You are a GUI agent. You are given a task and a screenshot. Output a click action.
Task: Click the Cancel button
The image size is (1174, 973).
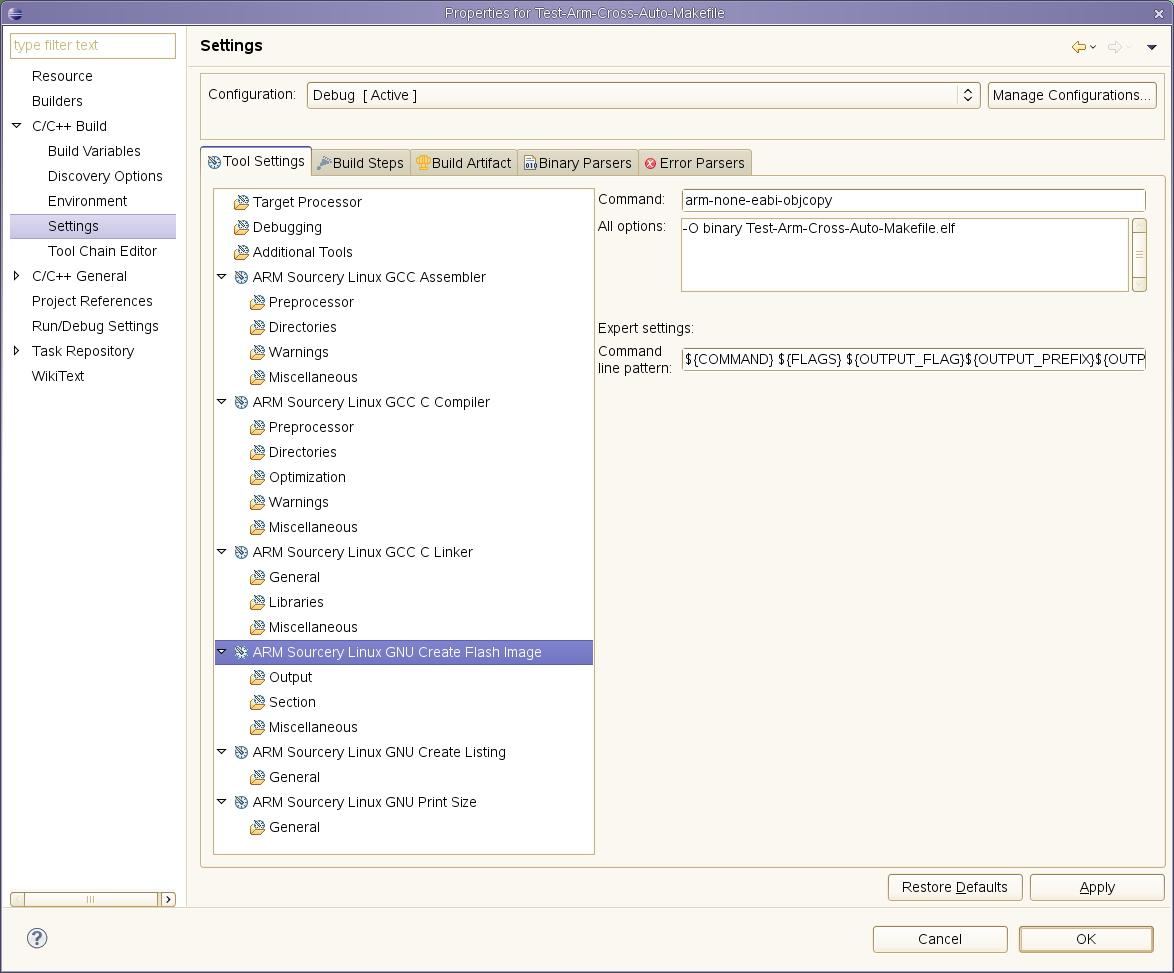940,939
